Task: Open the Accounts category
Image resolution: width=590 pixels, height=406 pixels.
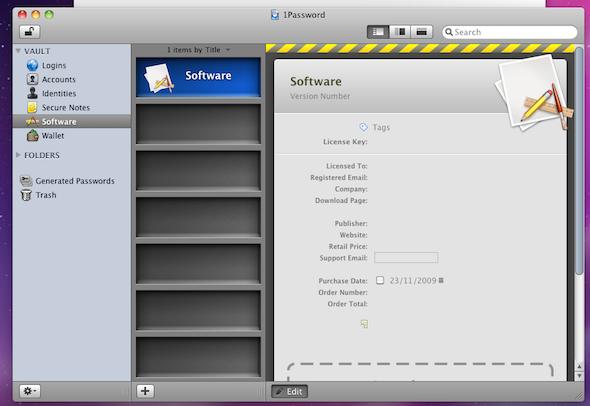Action: (58, 79)
